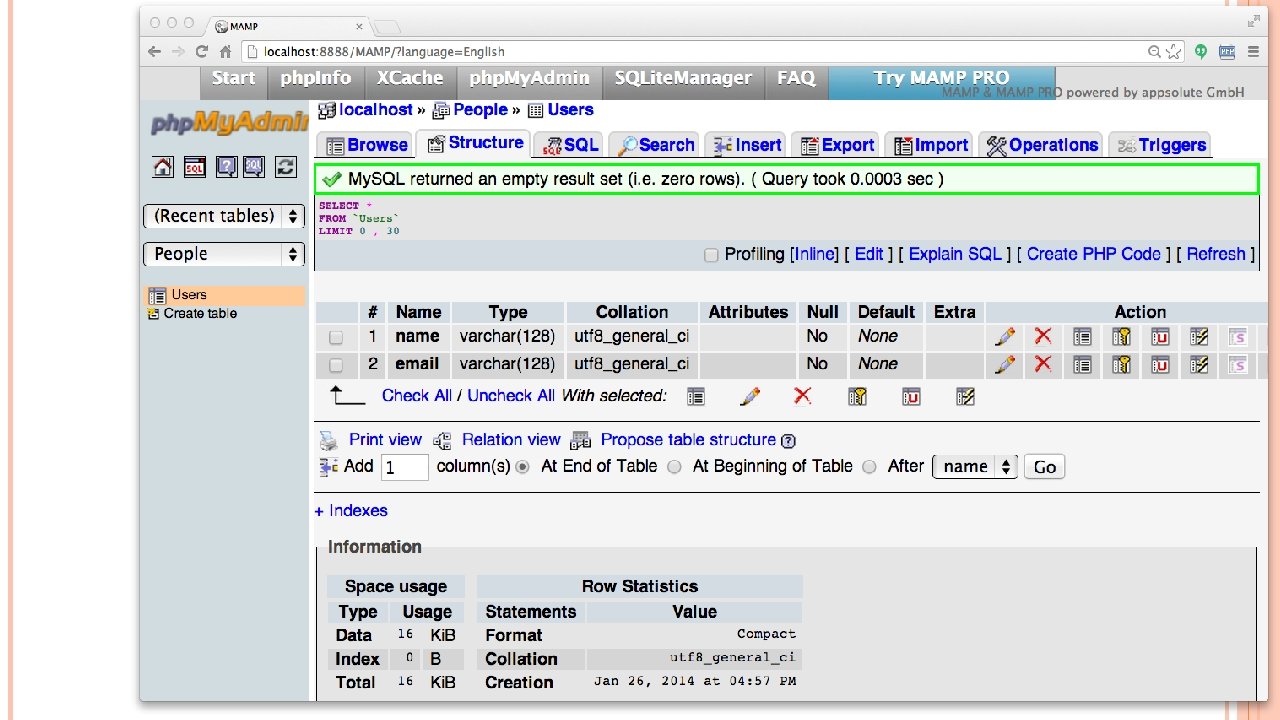Click the browser home button
The width and height of the screenshot is (1280, 720).
pos(226,51)
